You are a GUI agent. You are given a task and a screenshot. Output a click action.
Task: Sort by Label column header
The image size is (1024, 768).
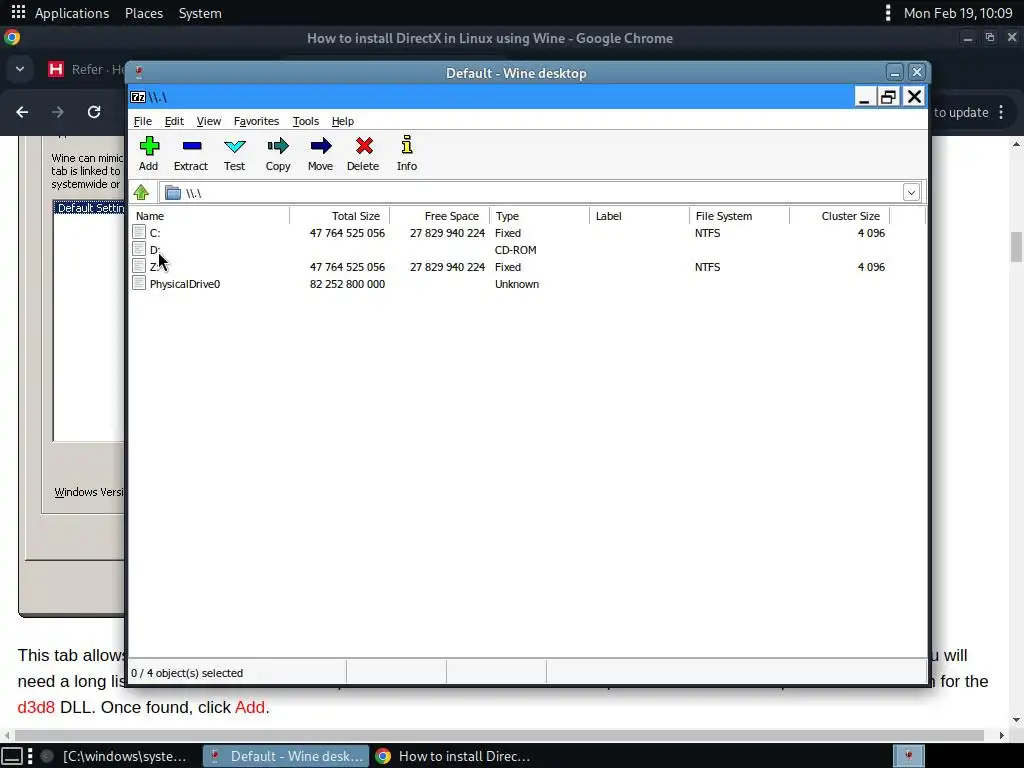tap(639, 216)
